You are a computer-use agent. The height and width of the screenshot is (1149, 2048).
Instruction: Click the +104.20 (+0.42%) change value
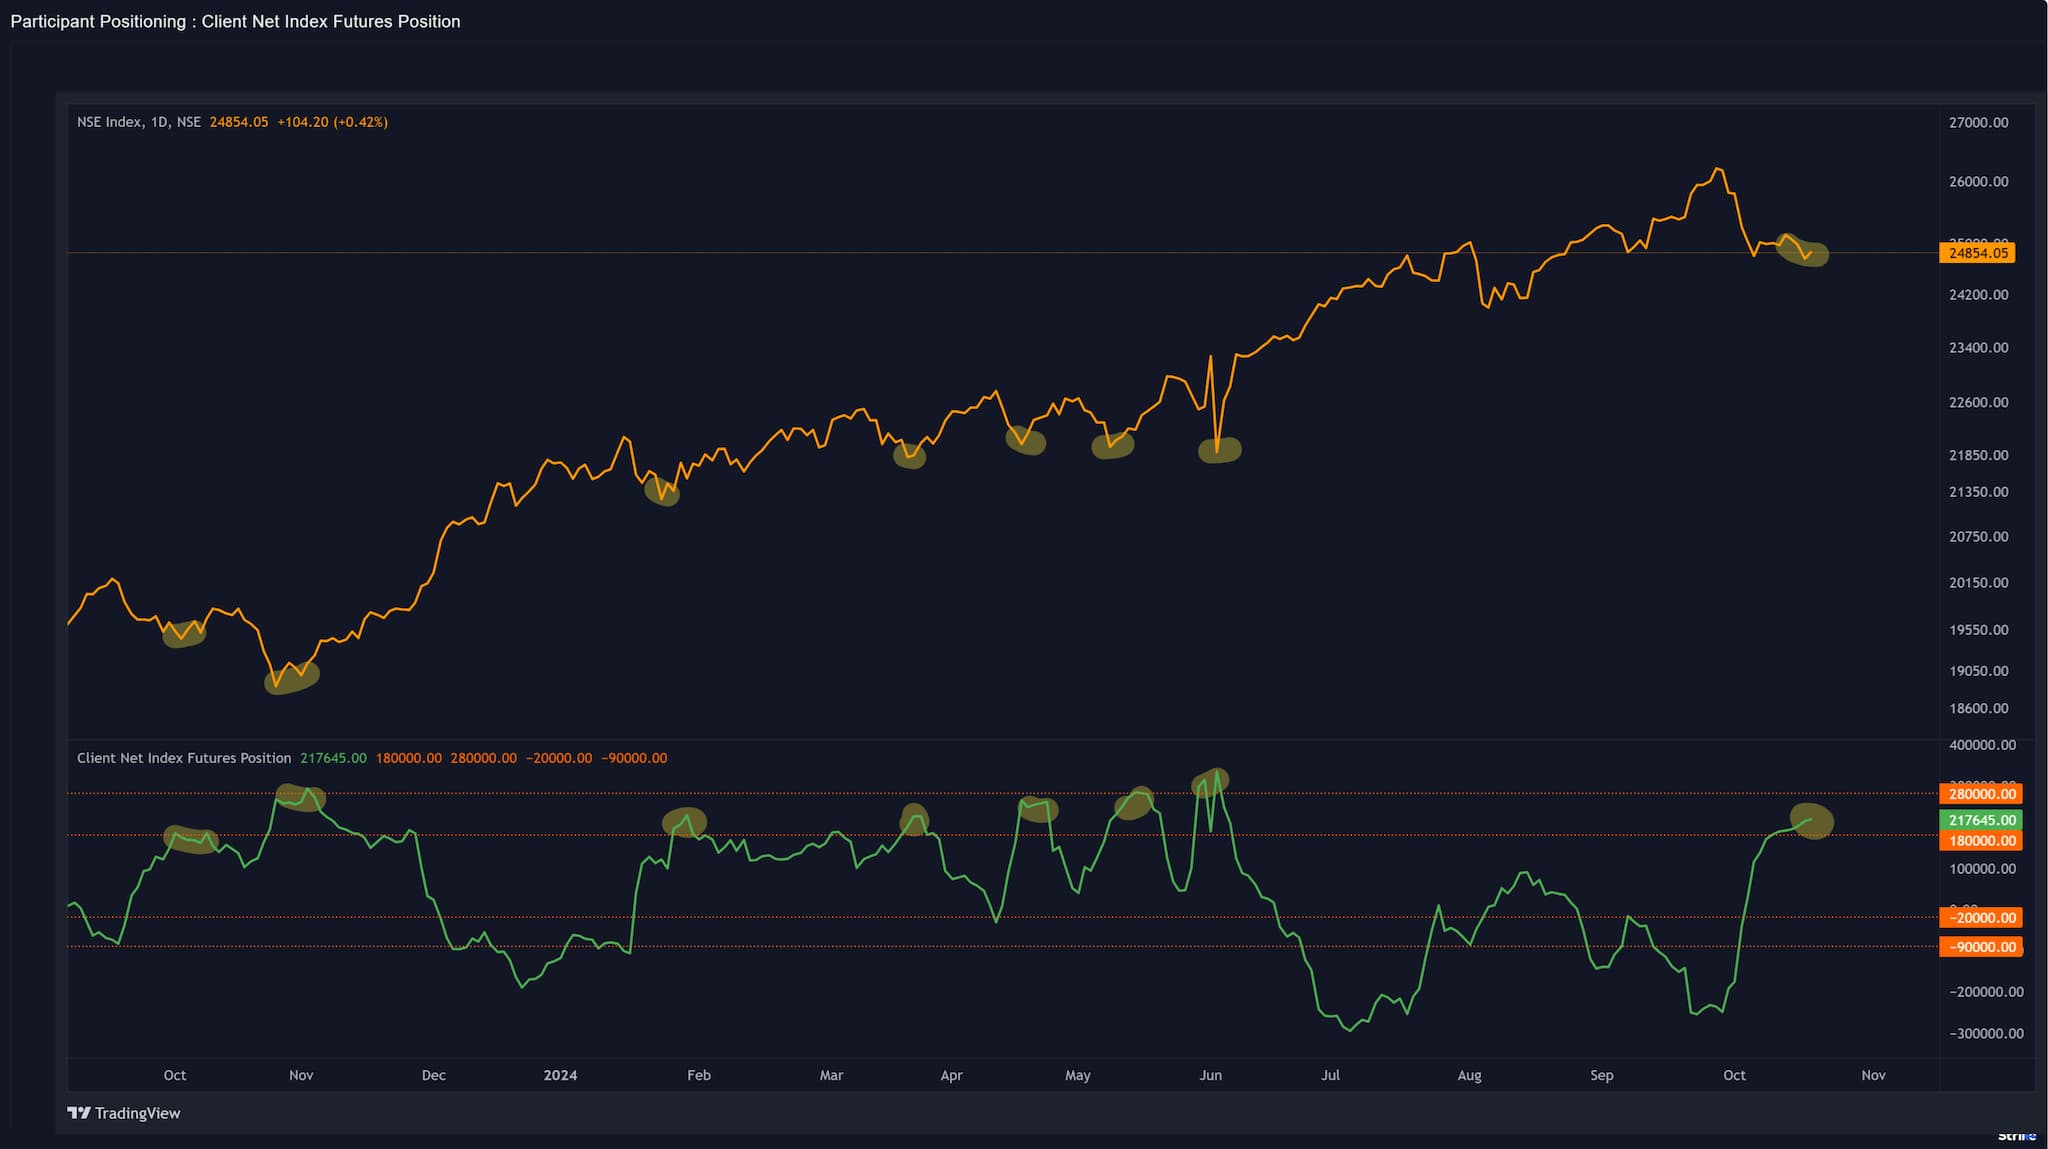[x=332, y=122]
